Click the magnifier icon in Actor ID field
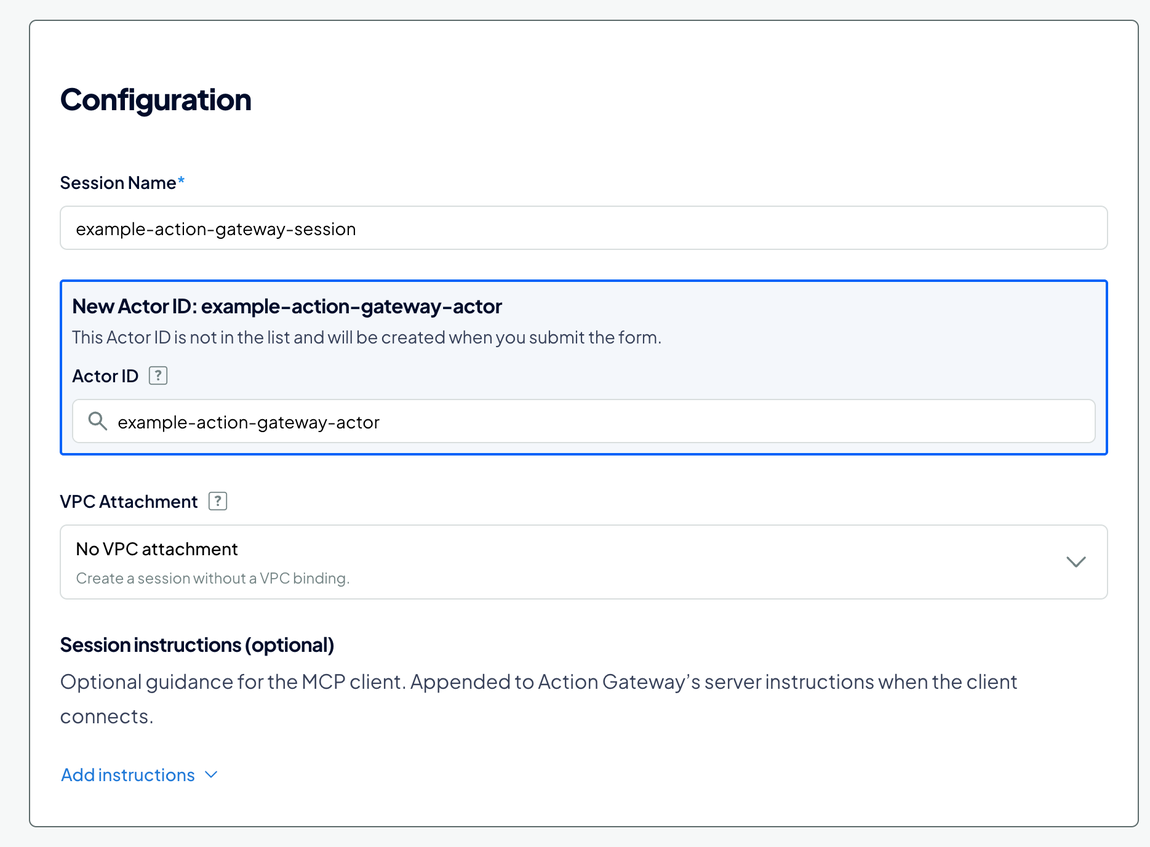This screenshot has height=847, width=1150. (98, 421)
